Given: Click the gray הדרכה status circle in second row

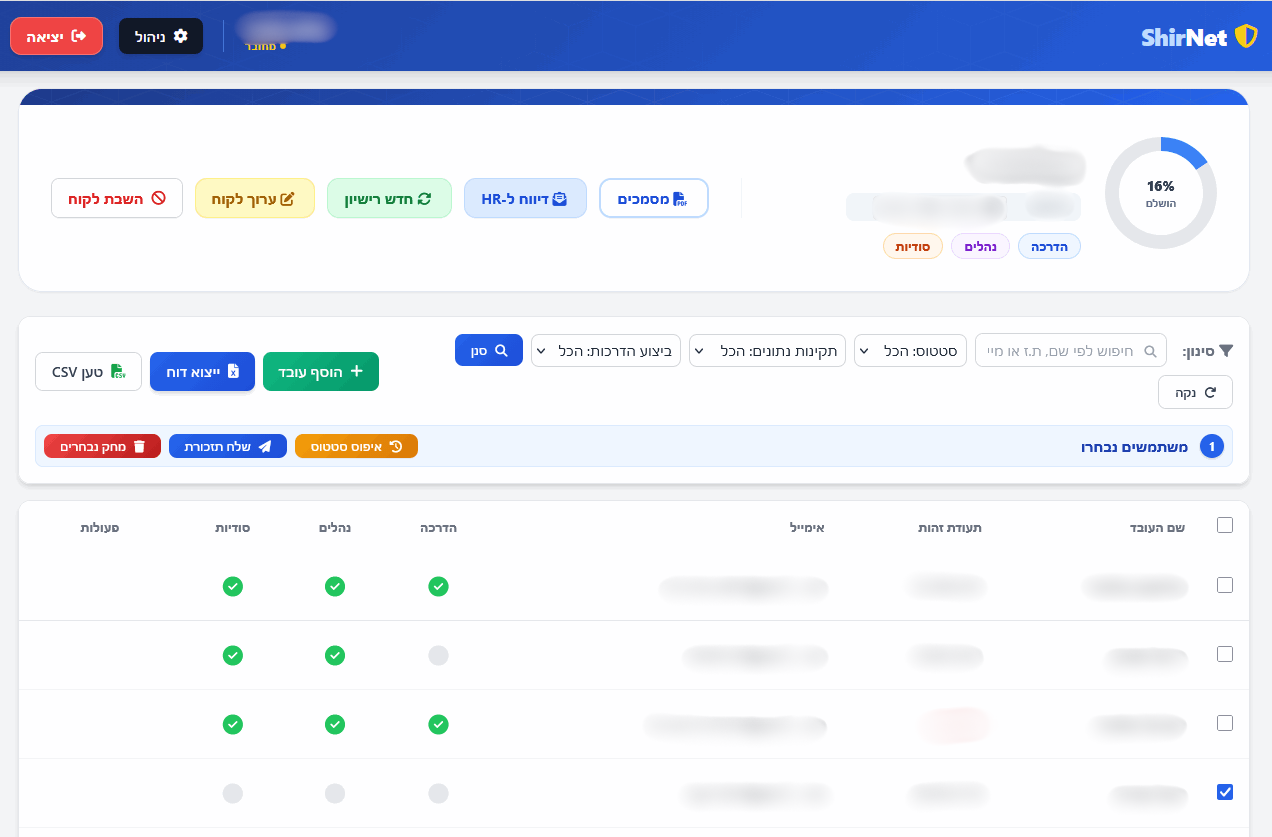Looking at the screenshot, I should click(x=438, y=656).
